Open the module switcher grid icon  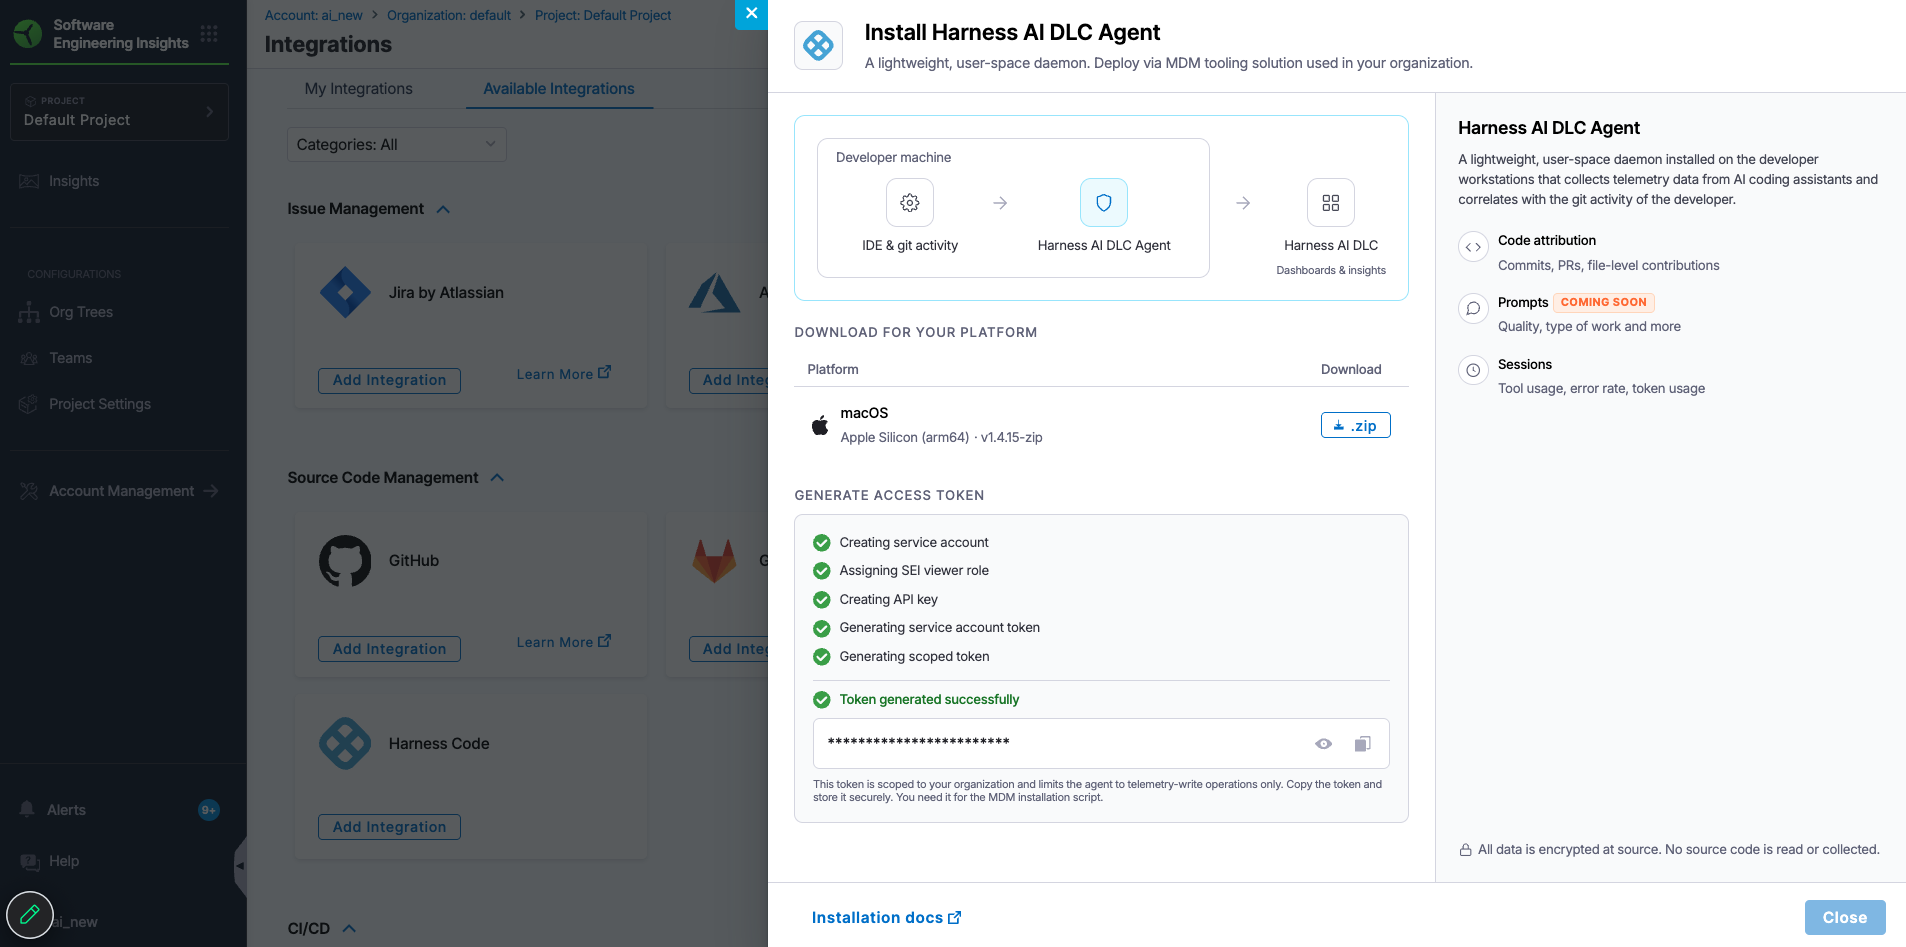(x=209, y=34)
